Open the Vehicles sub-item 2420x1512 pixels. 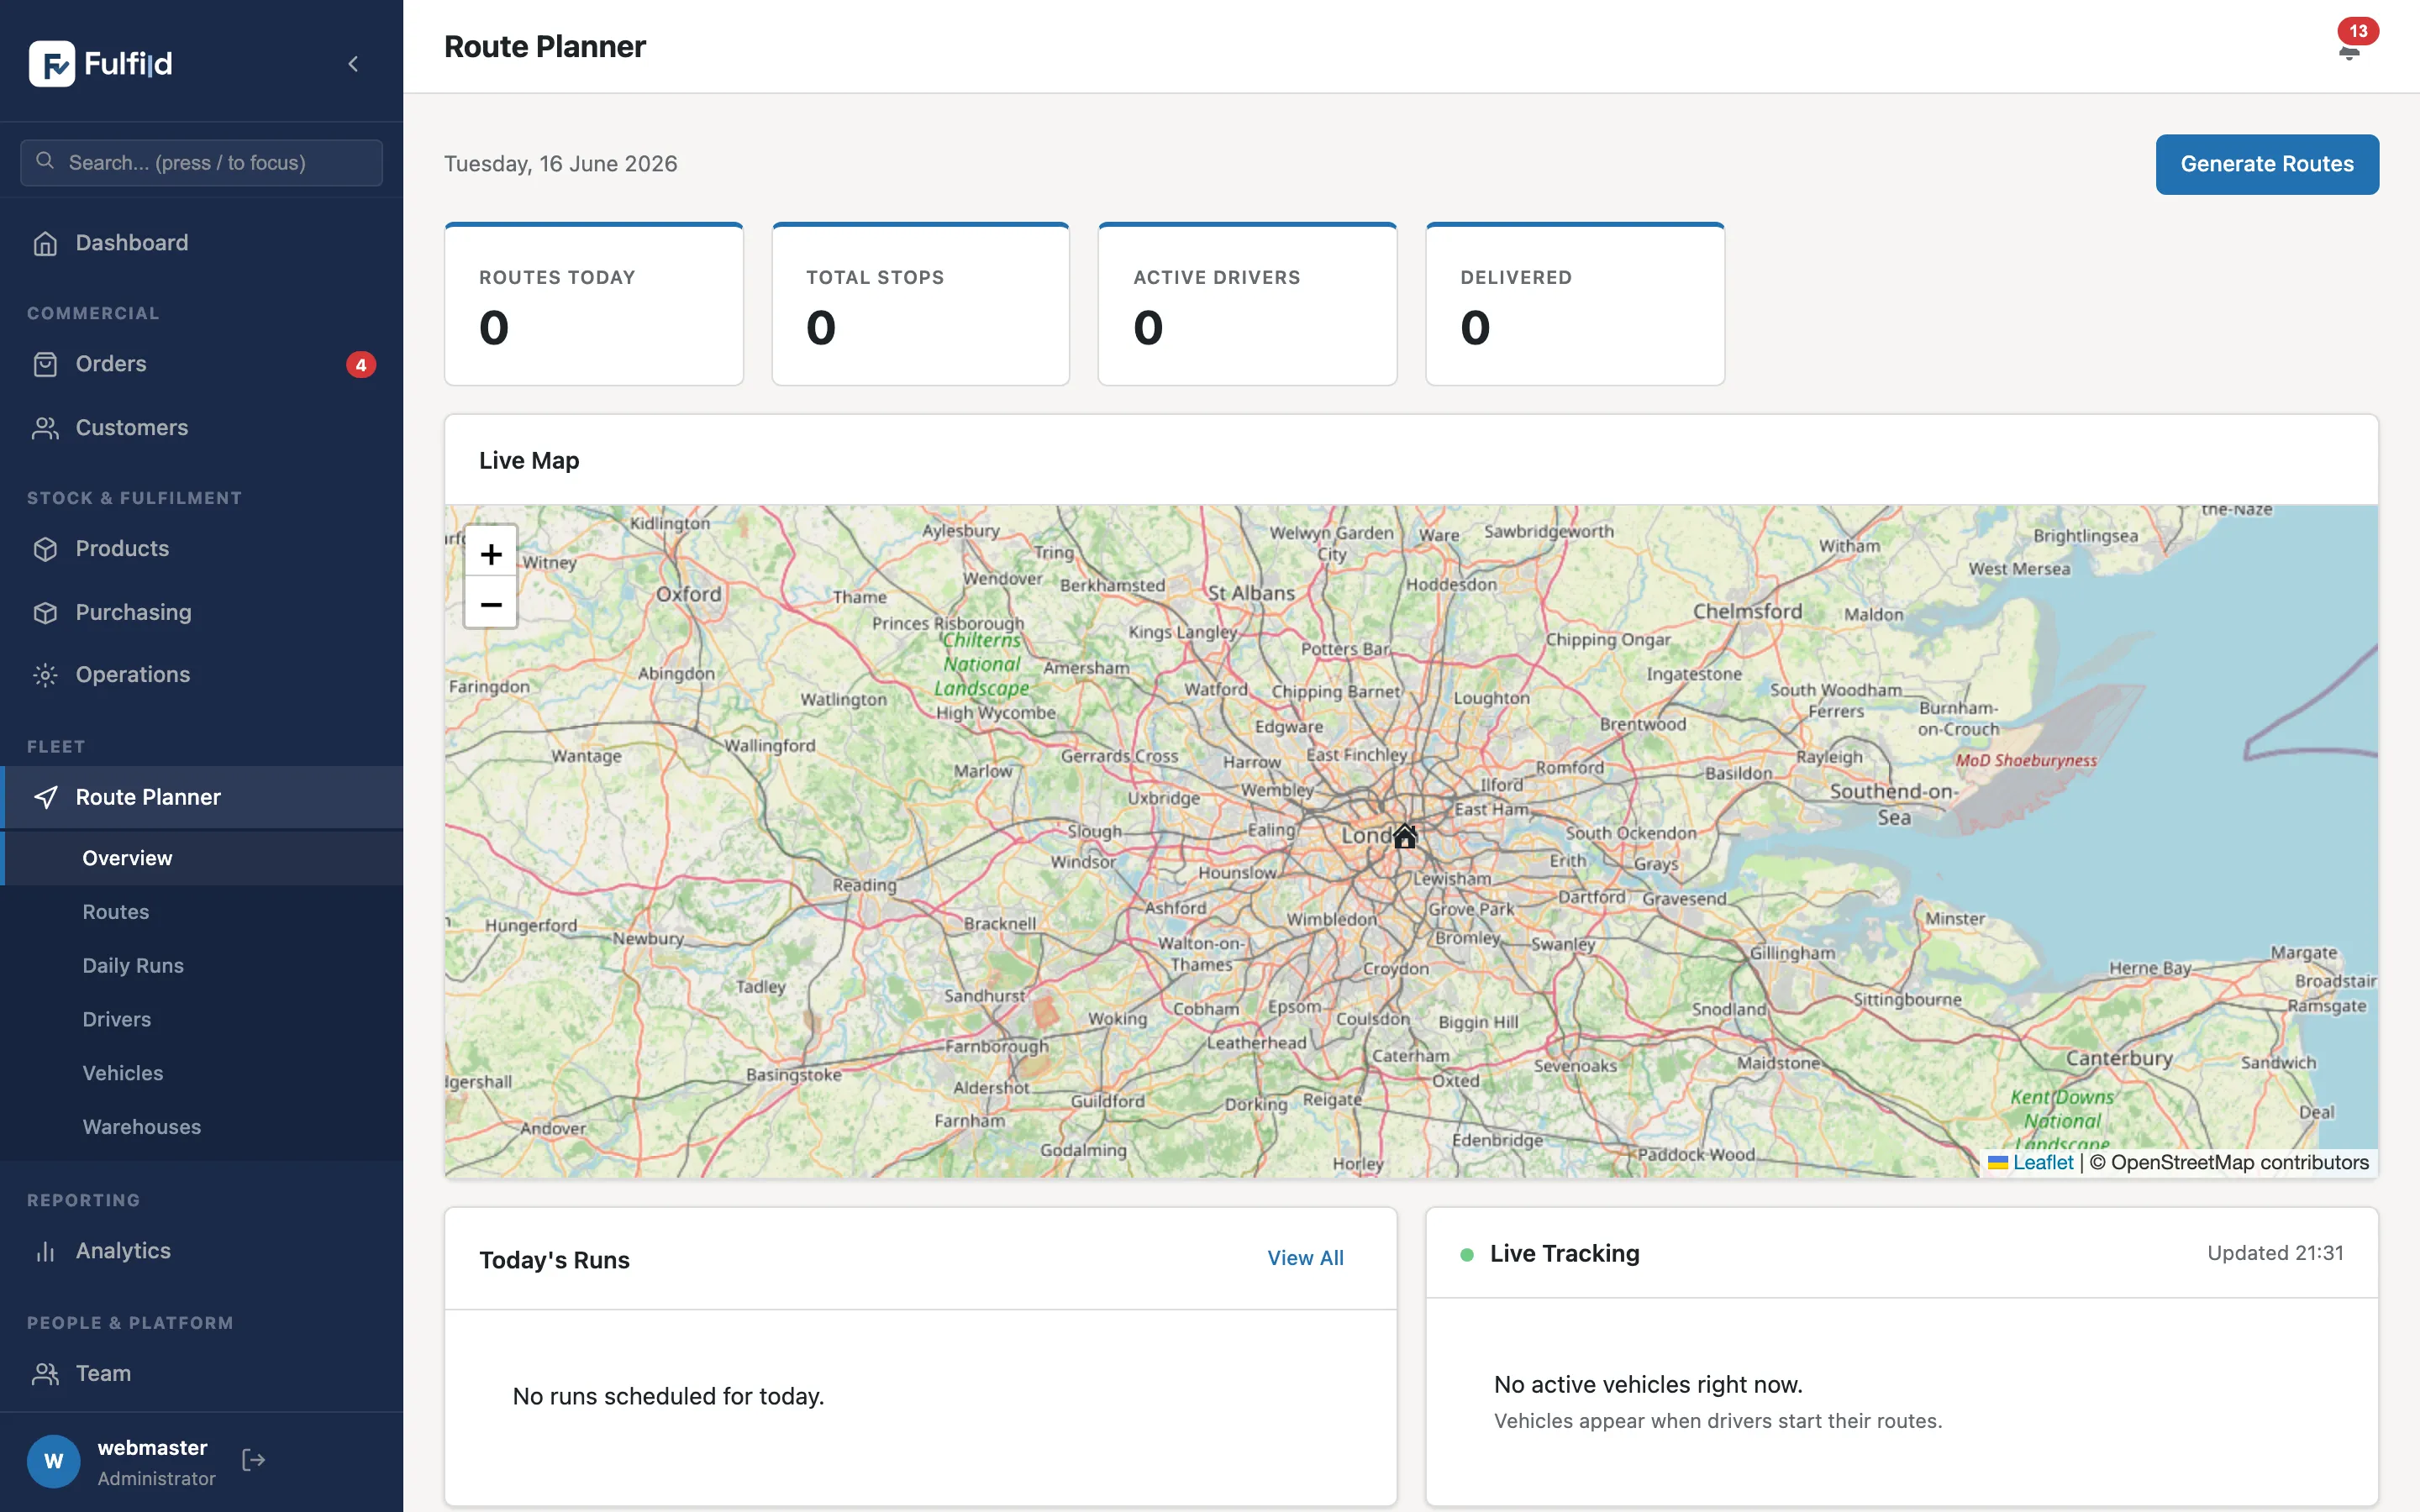(x=201, y=1074)
